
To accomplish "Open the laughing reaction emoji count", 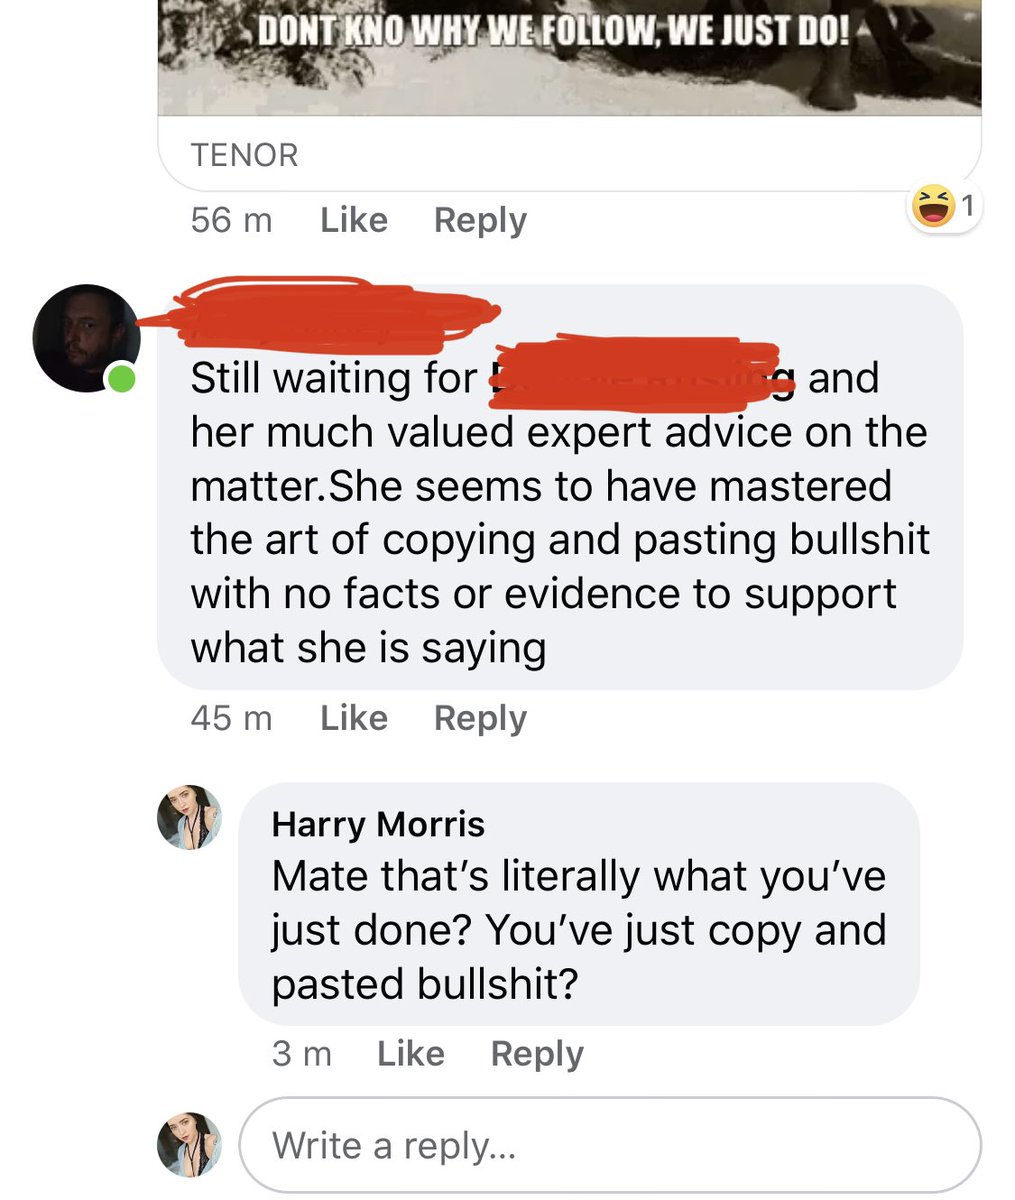I will tap(944, 208).
